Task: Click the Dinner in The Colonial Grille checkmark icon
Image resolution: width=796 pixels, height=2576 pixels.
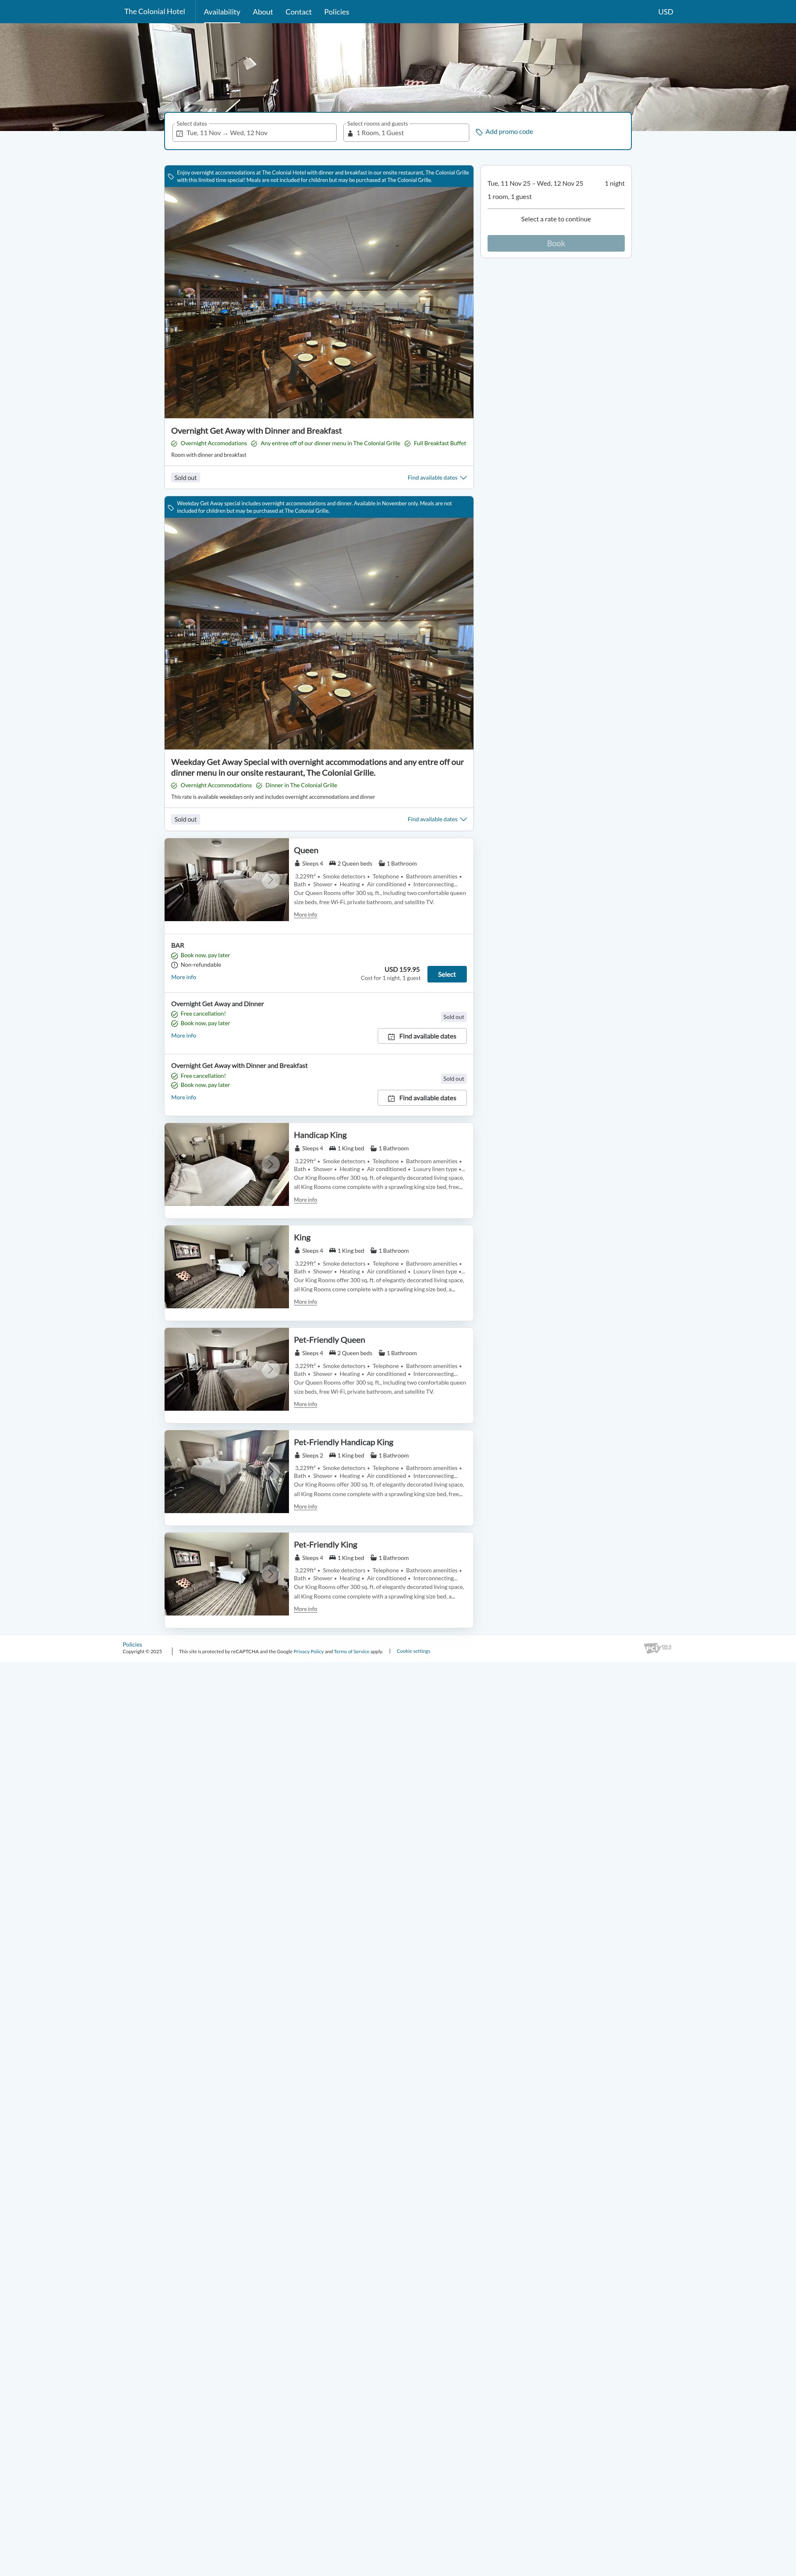Action: coord(259,785)
